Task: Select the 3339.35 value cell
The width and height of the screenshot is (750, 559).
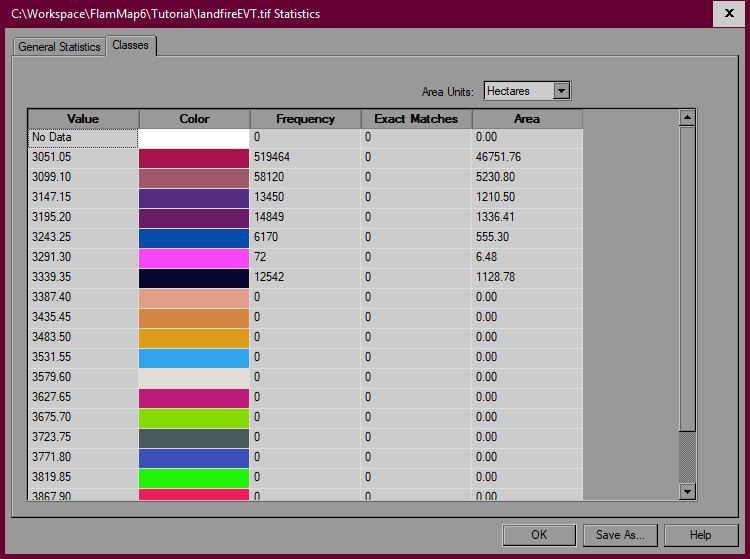Action: (83, 278)
